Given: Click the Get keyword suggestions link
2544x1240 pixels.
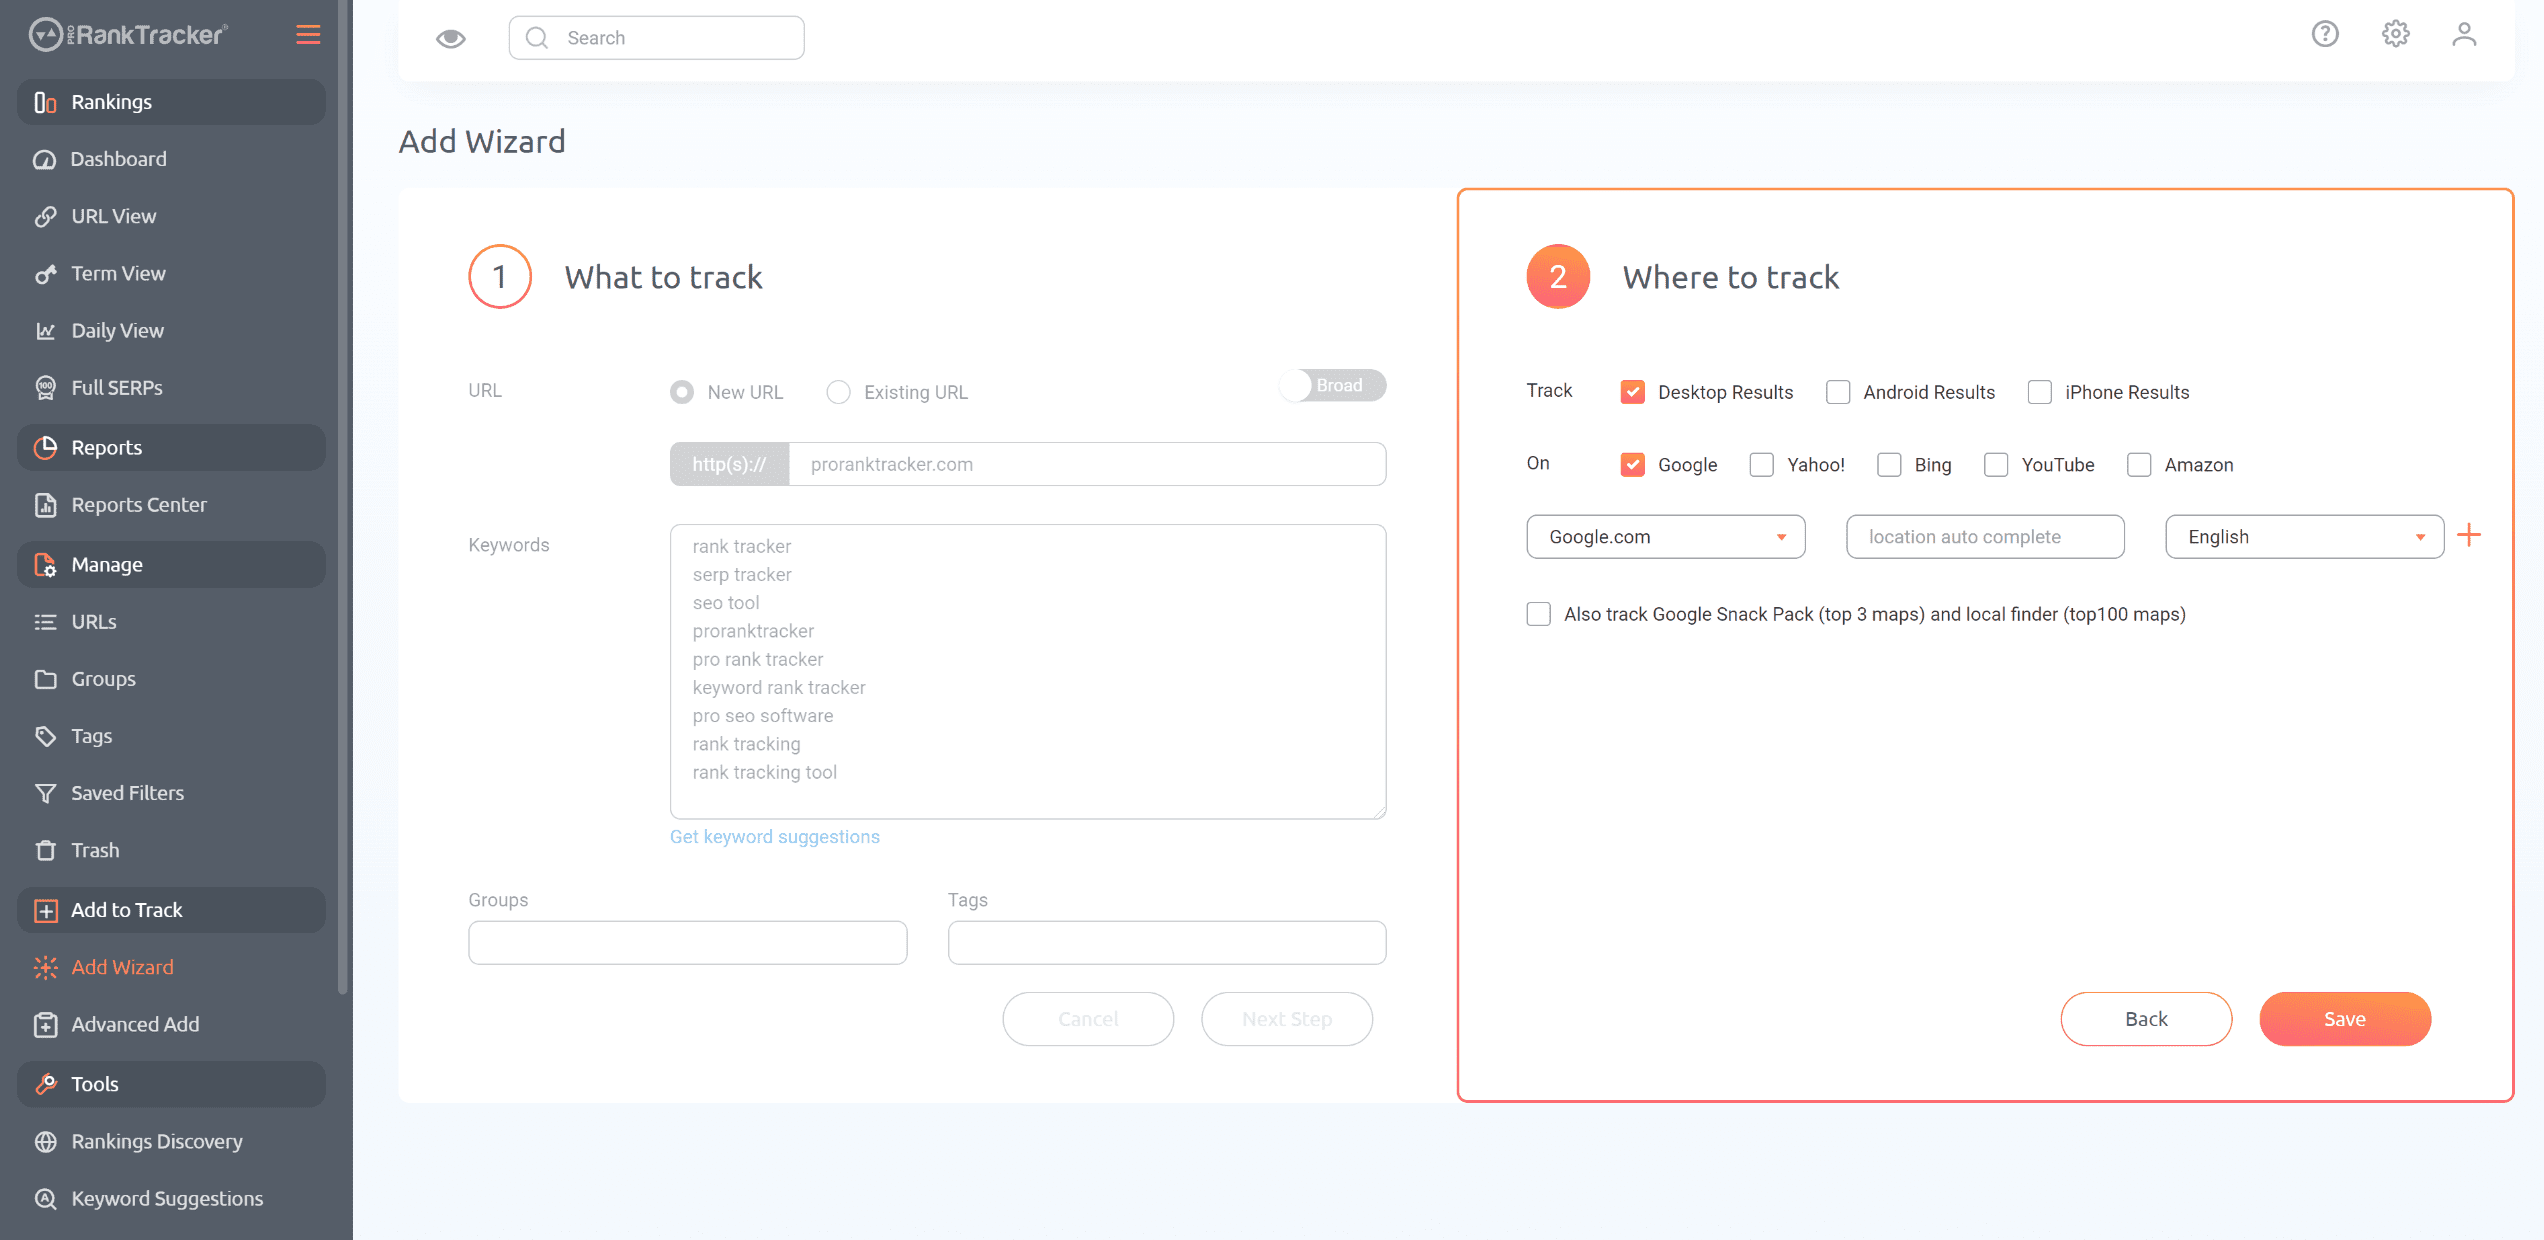Looking at the screenshot, I should 775,836.
